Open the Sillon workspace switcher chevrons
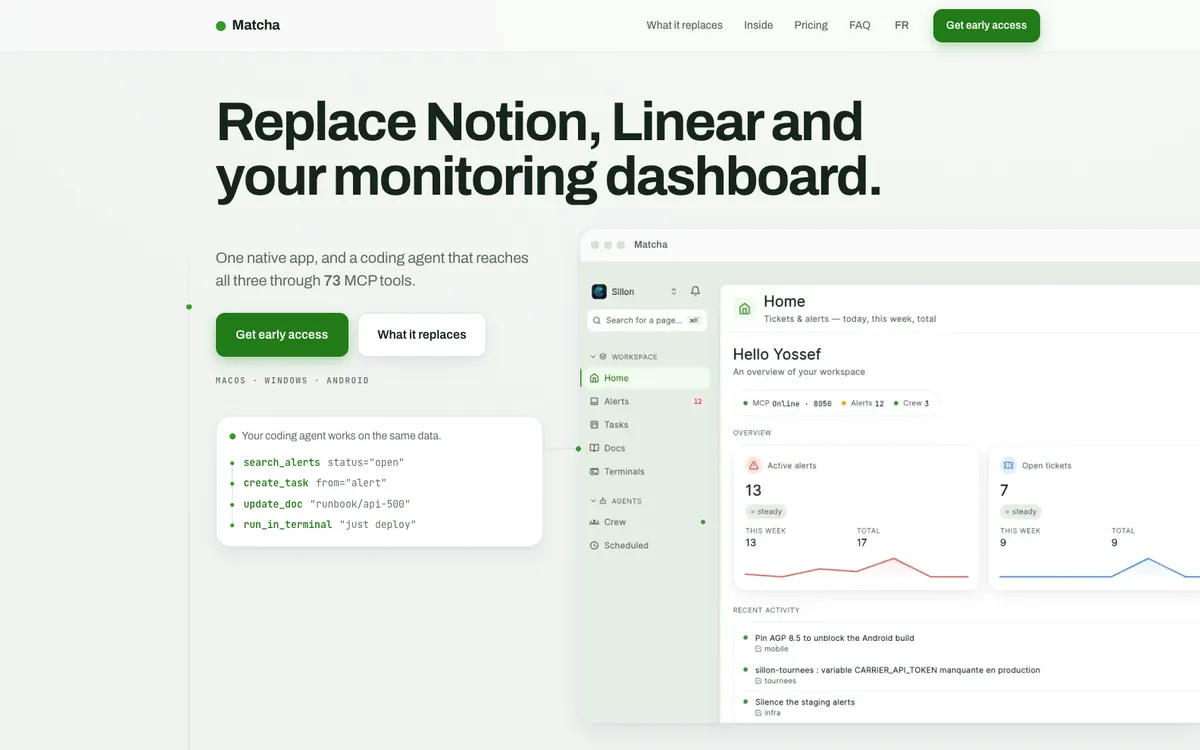The height and width of the screenshot is (750, 1200). tap(674, 292)
